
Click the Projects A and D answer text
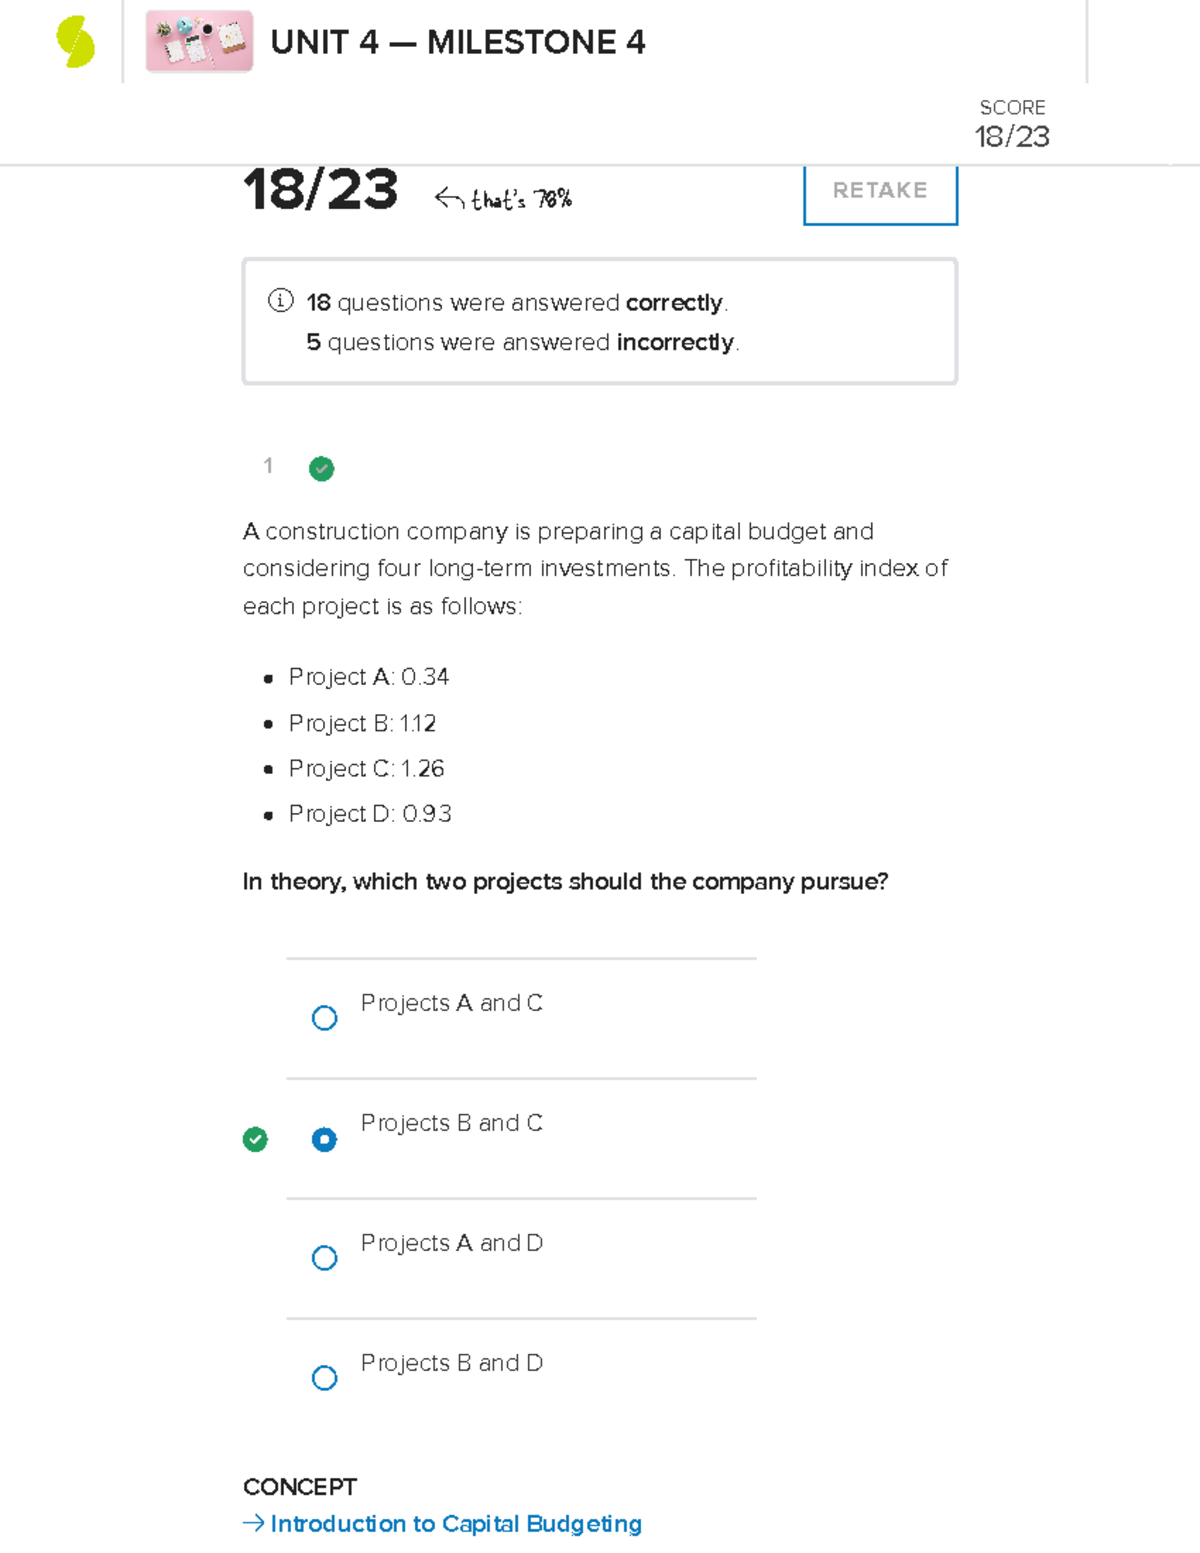pos(452,1243)
